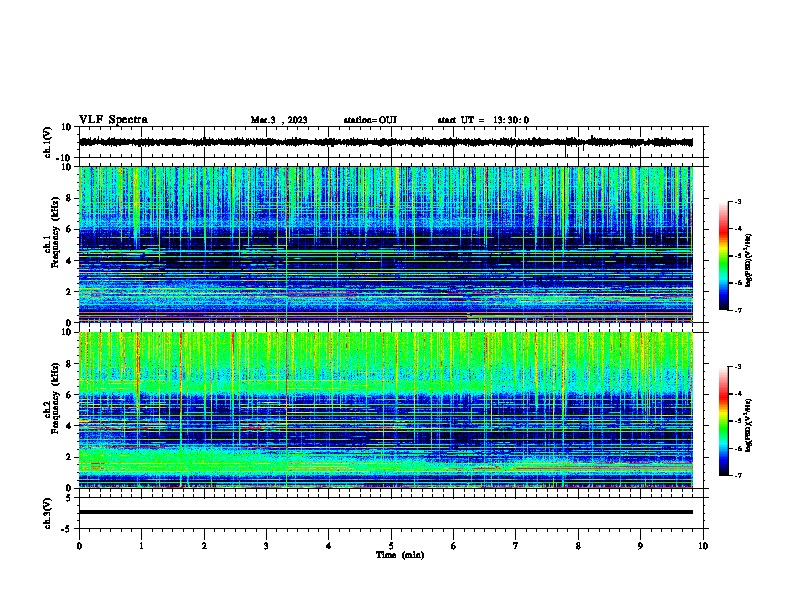Click the 'Mar.3 , 2023' date label

coord(279,120)
